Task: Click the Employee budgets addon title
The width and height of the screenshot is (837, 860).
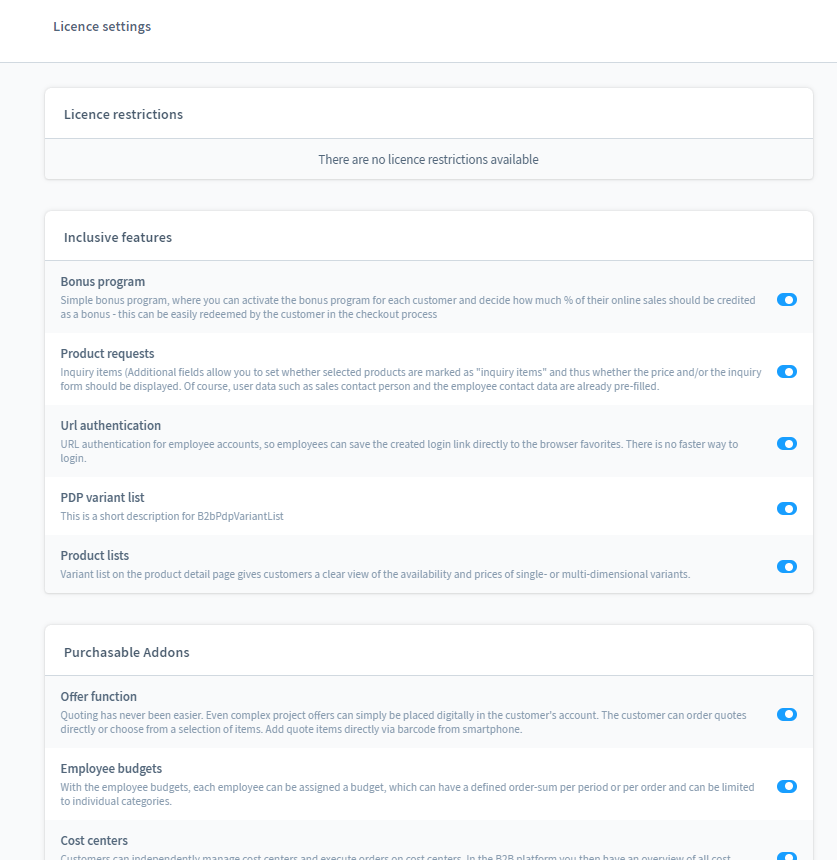Action: click(x=112, y=769)
